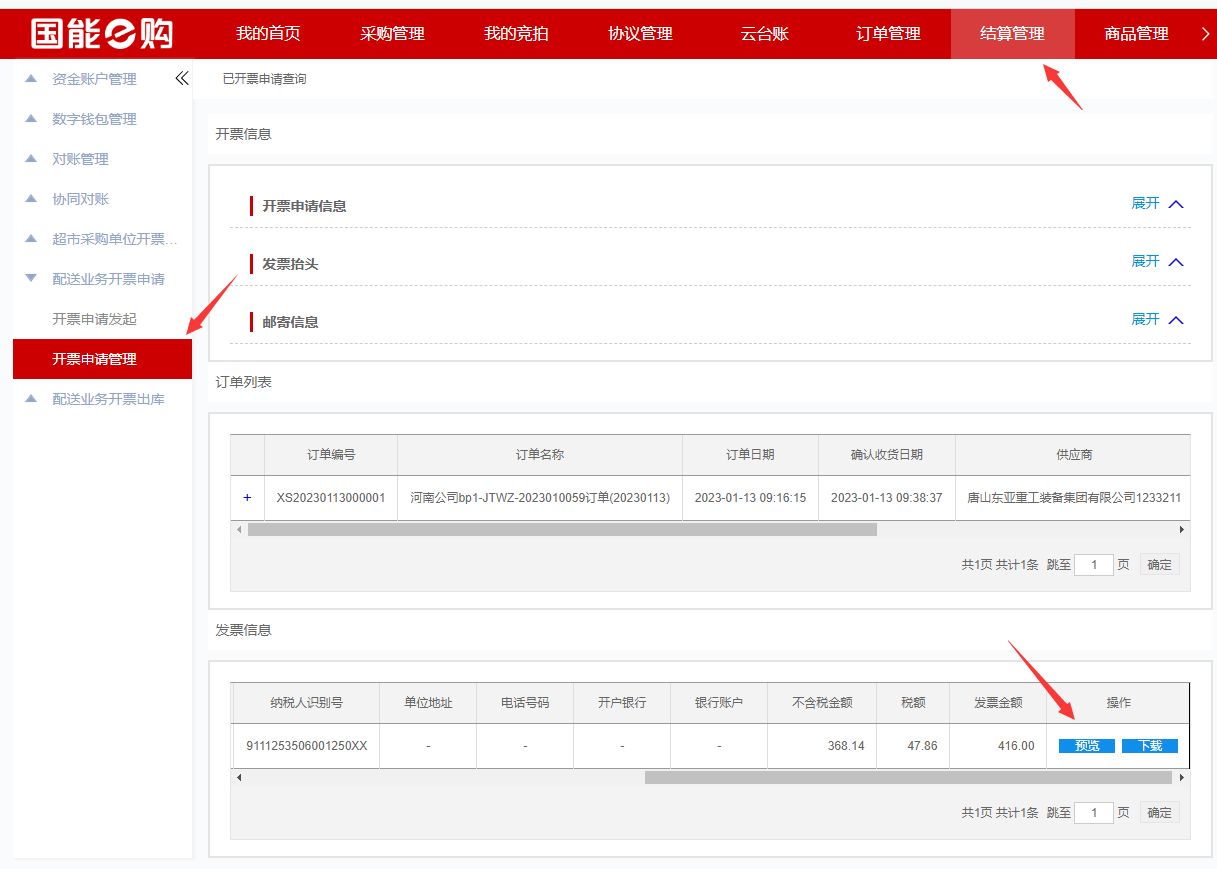Expand 配送业务开票出库 sidebar group

click(x=108, y=399)
